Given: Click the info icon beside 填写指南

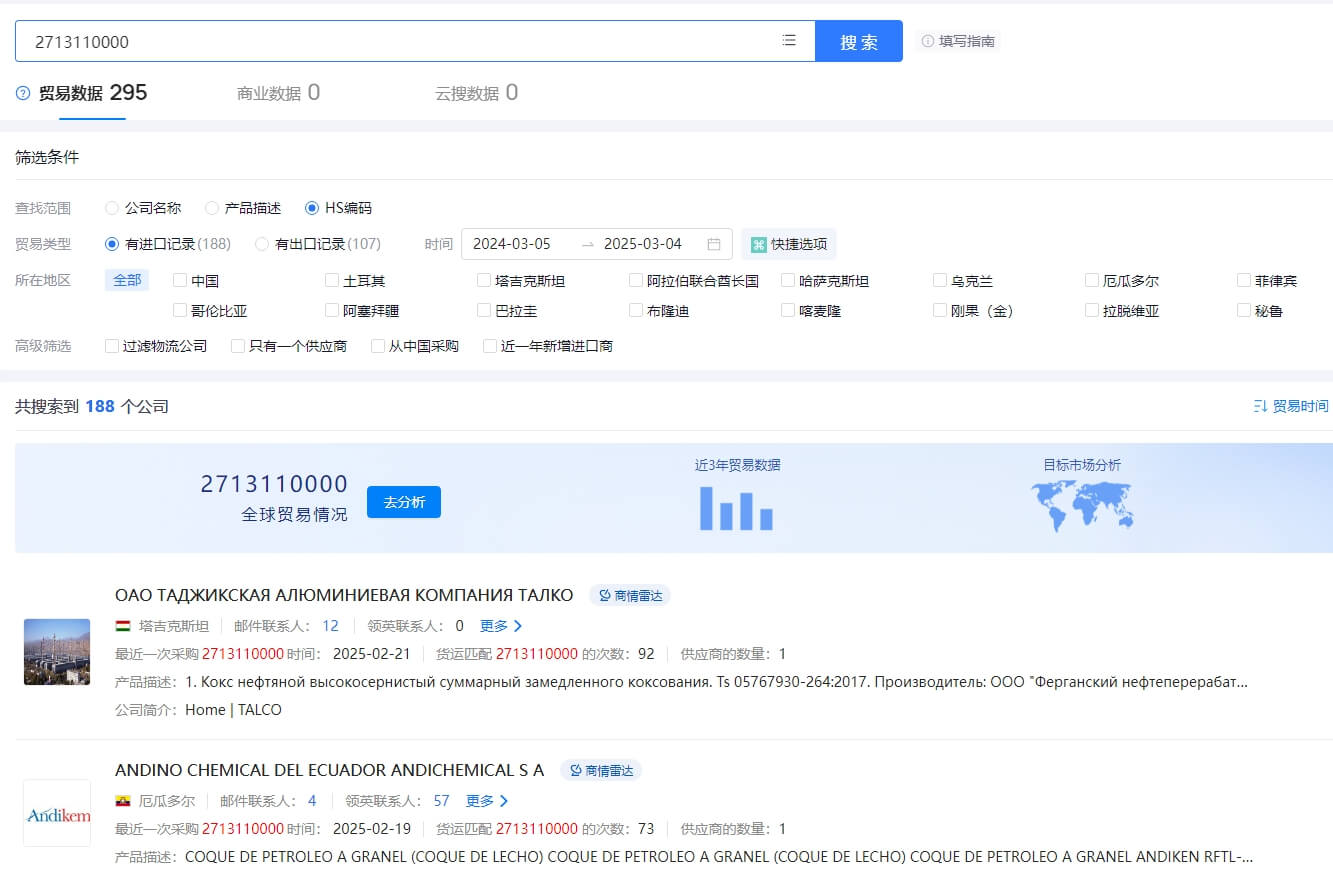Looking at the screenshot, I should point(927,41).
